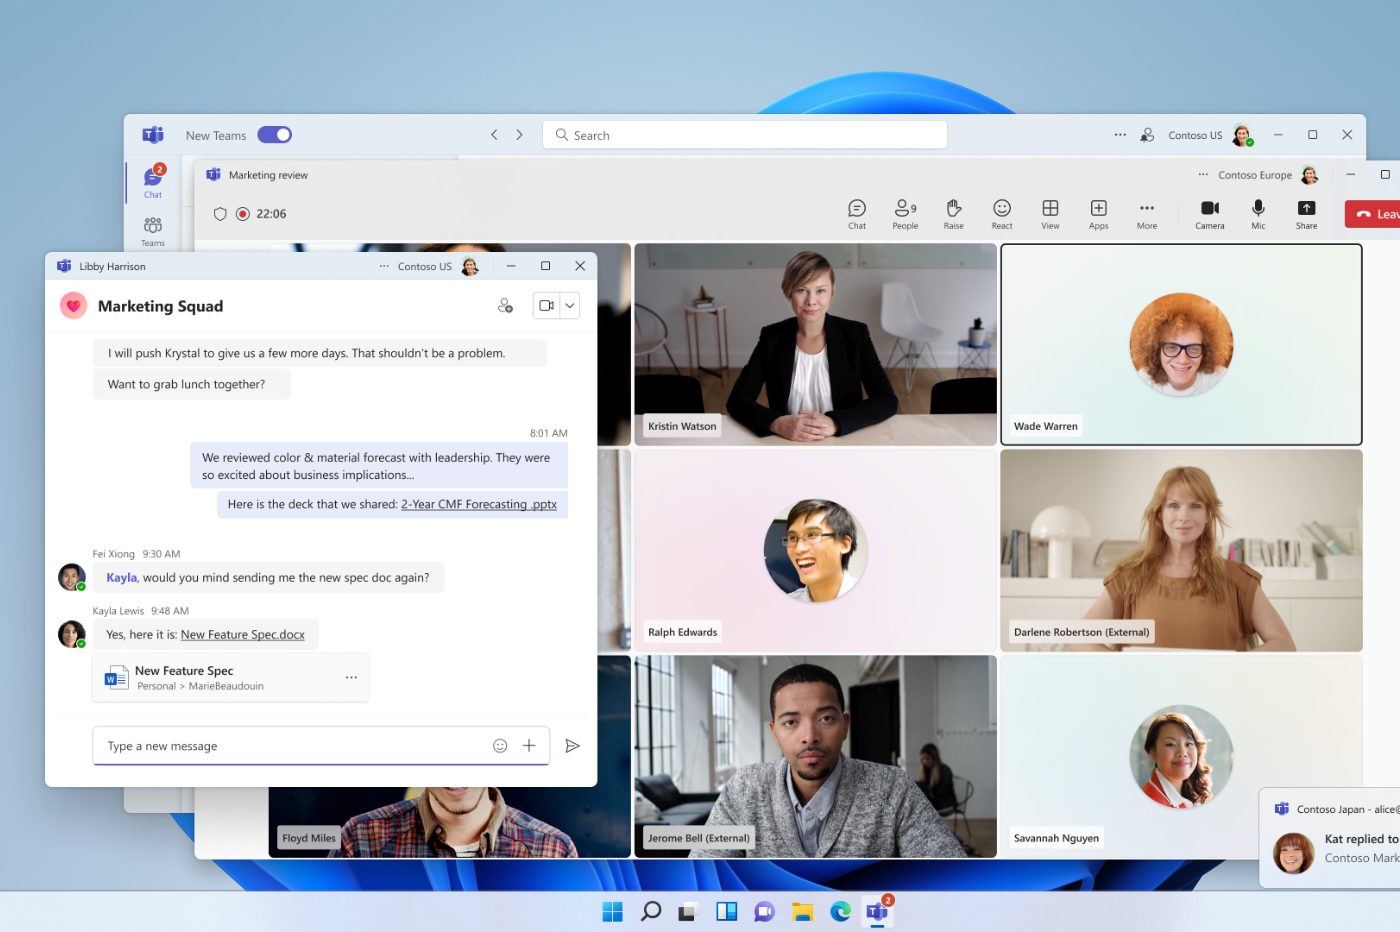Open React emoji menu in meeting
1400x932 pixels.
click(1002, 214)
